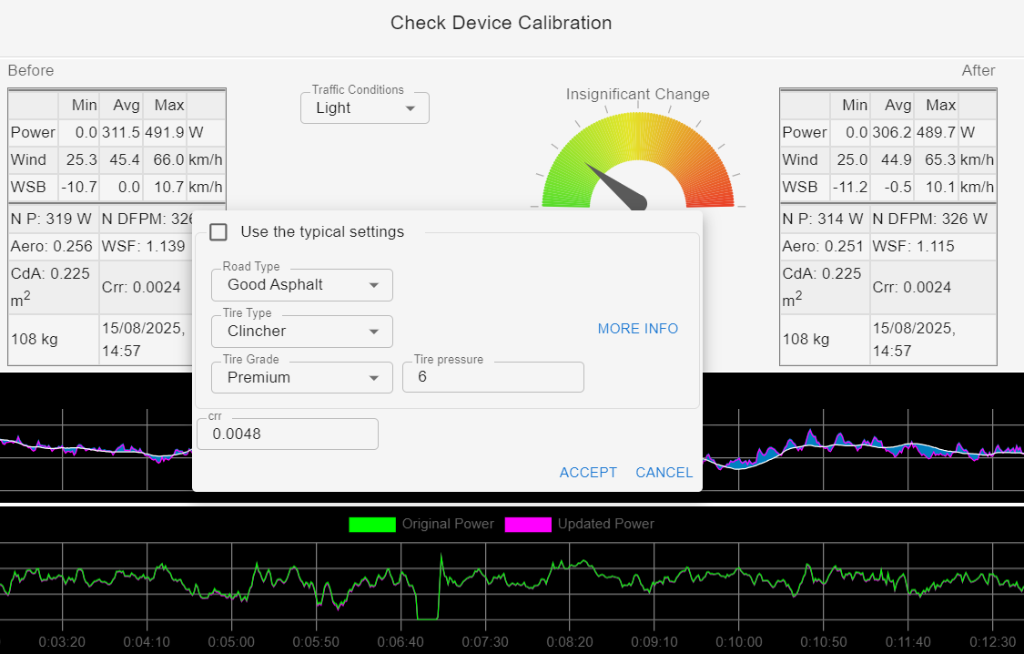Focus the crr value field
The height and width of the screenshot is (654, 1024).
[x=288, y=434]
